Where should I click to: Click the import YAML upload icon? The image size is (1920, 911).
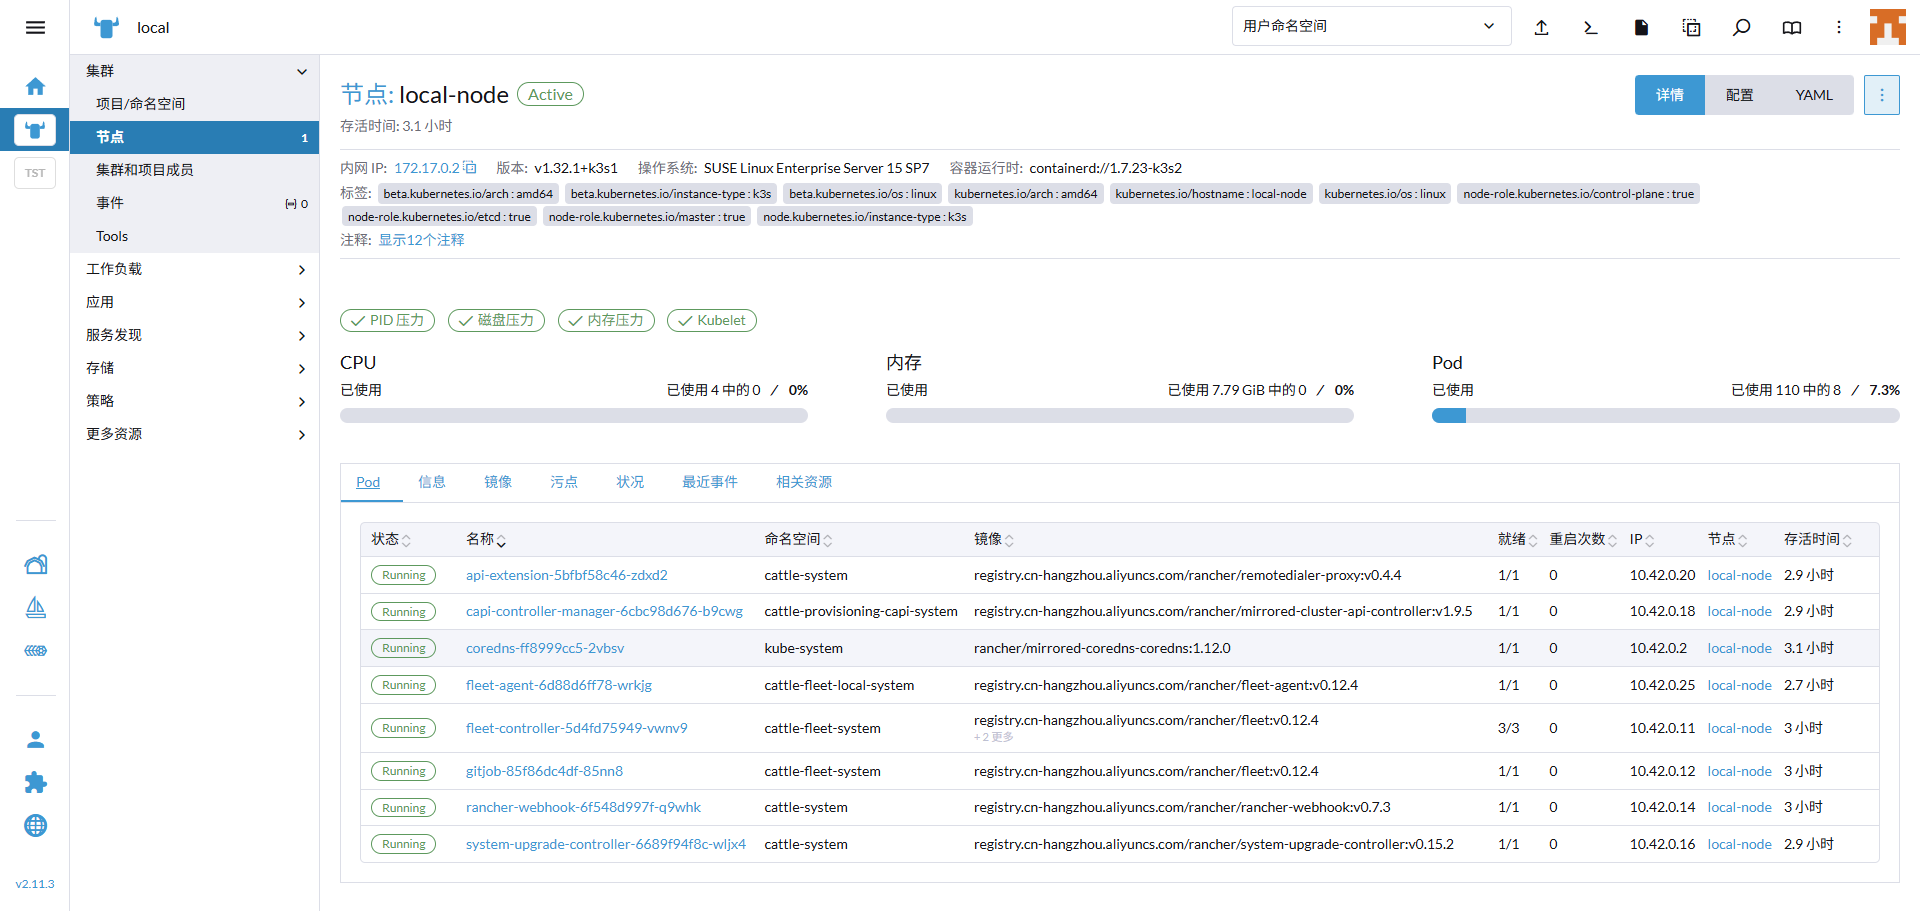(1541, 28)
